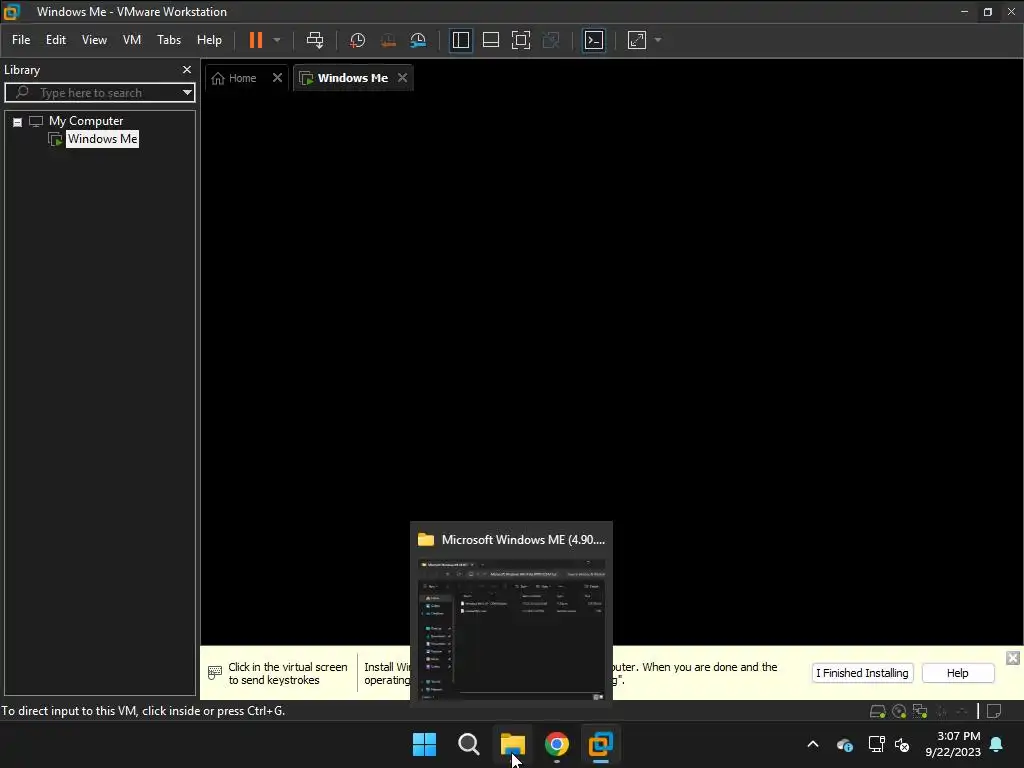
Task: Open the View menu
Action: [94, 40]
